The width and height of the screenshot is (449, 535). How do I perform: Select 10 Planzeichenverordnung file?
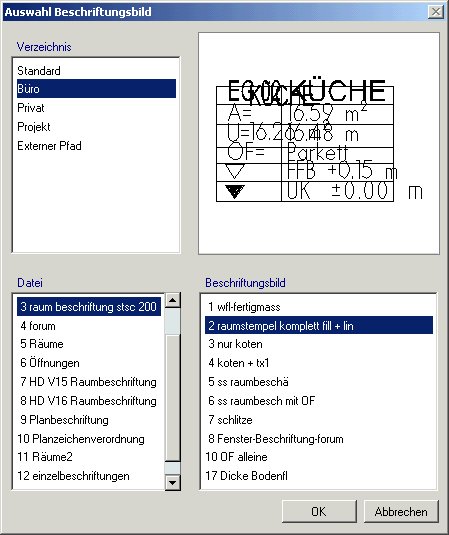coord(81,439)
